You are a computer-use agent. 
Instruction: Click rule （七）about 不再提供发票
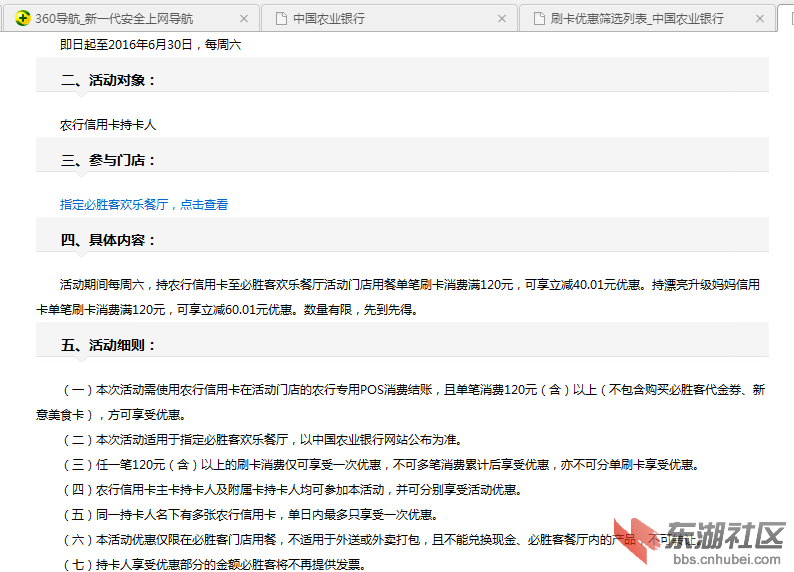[214, 564]
